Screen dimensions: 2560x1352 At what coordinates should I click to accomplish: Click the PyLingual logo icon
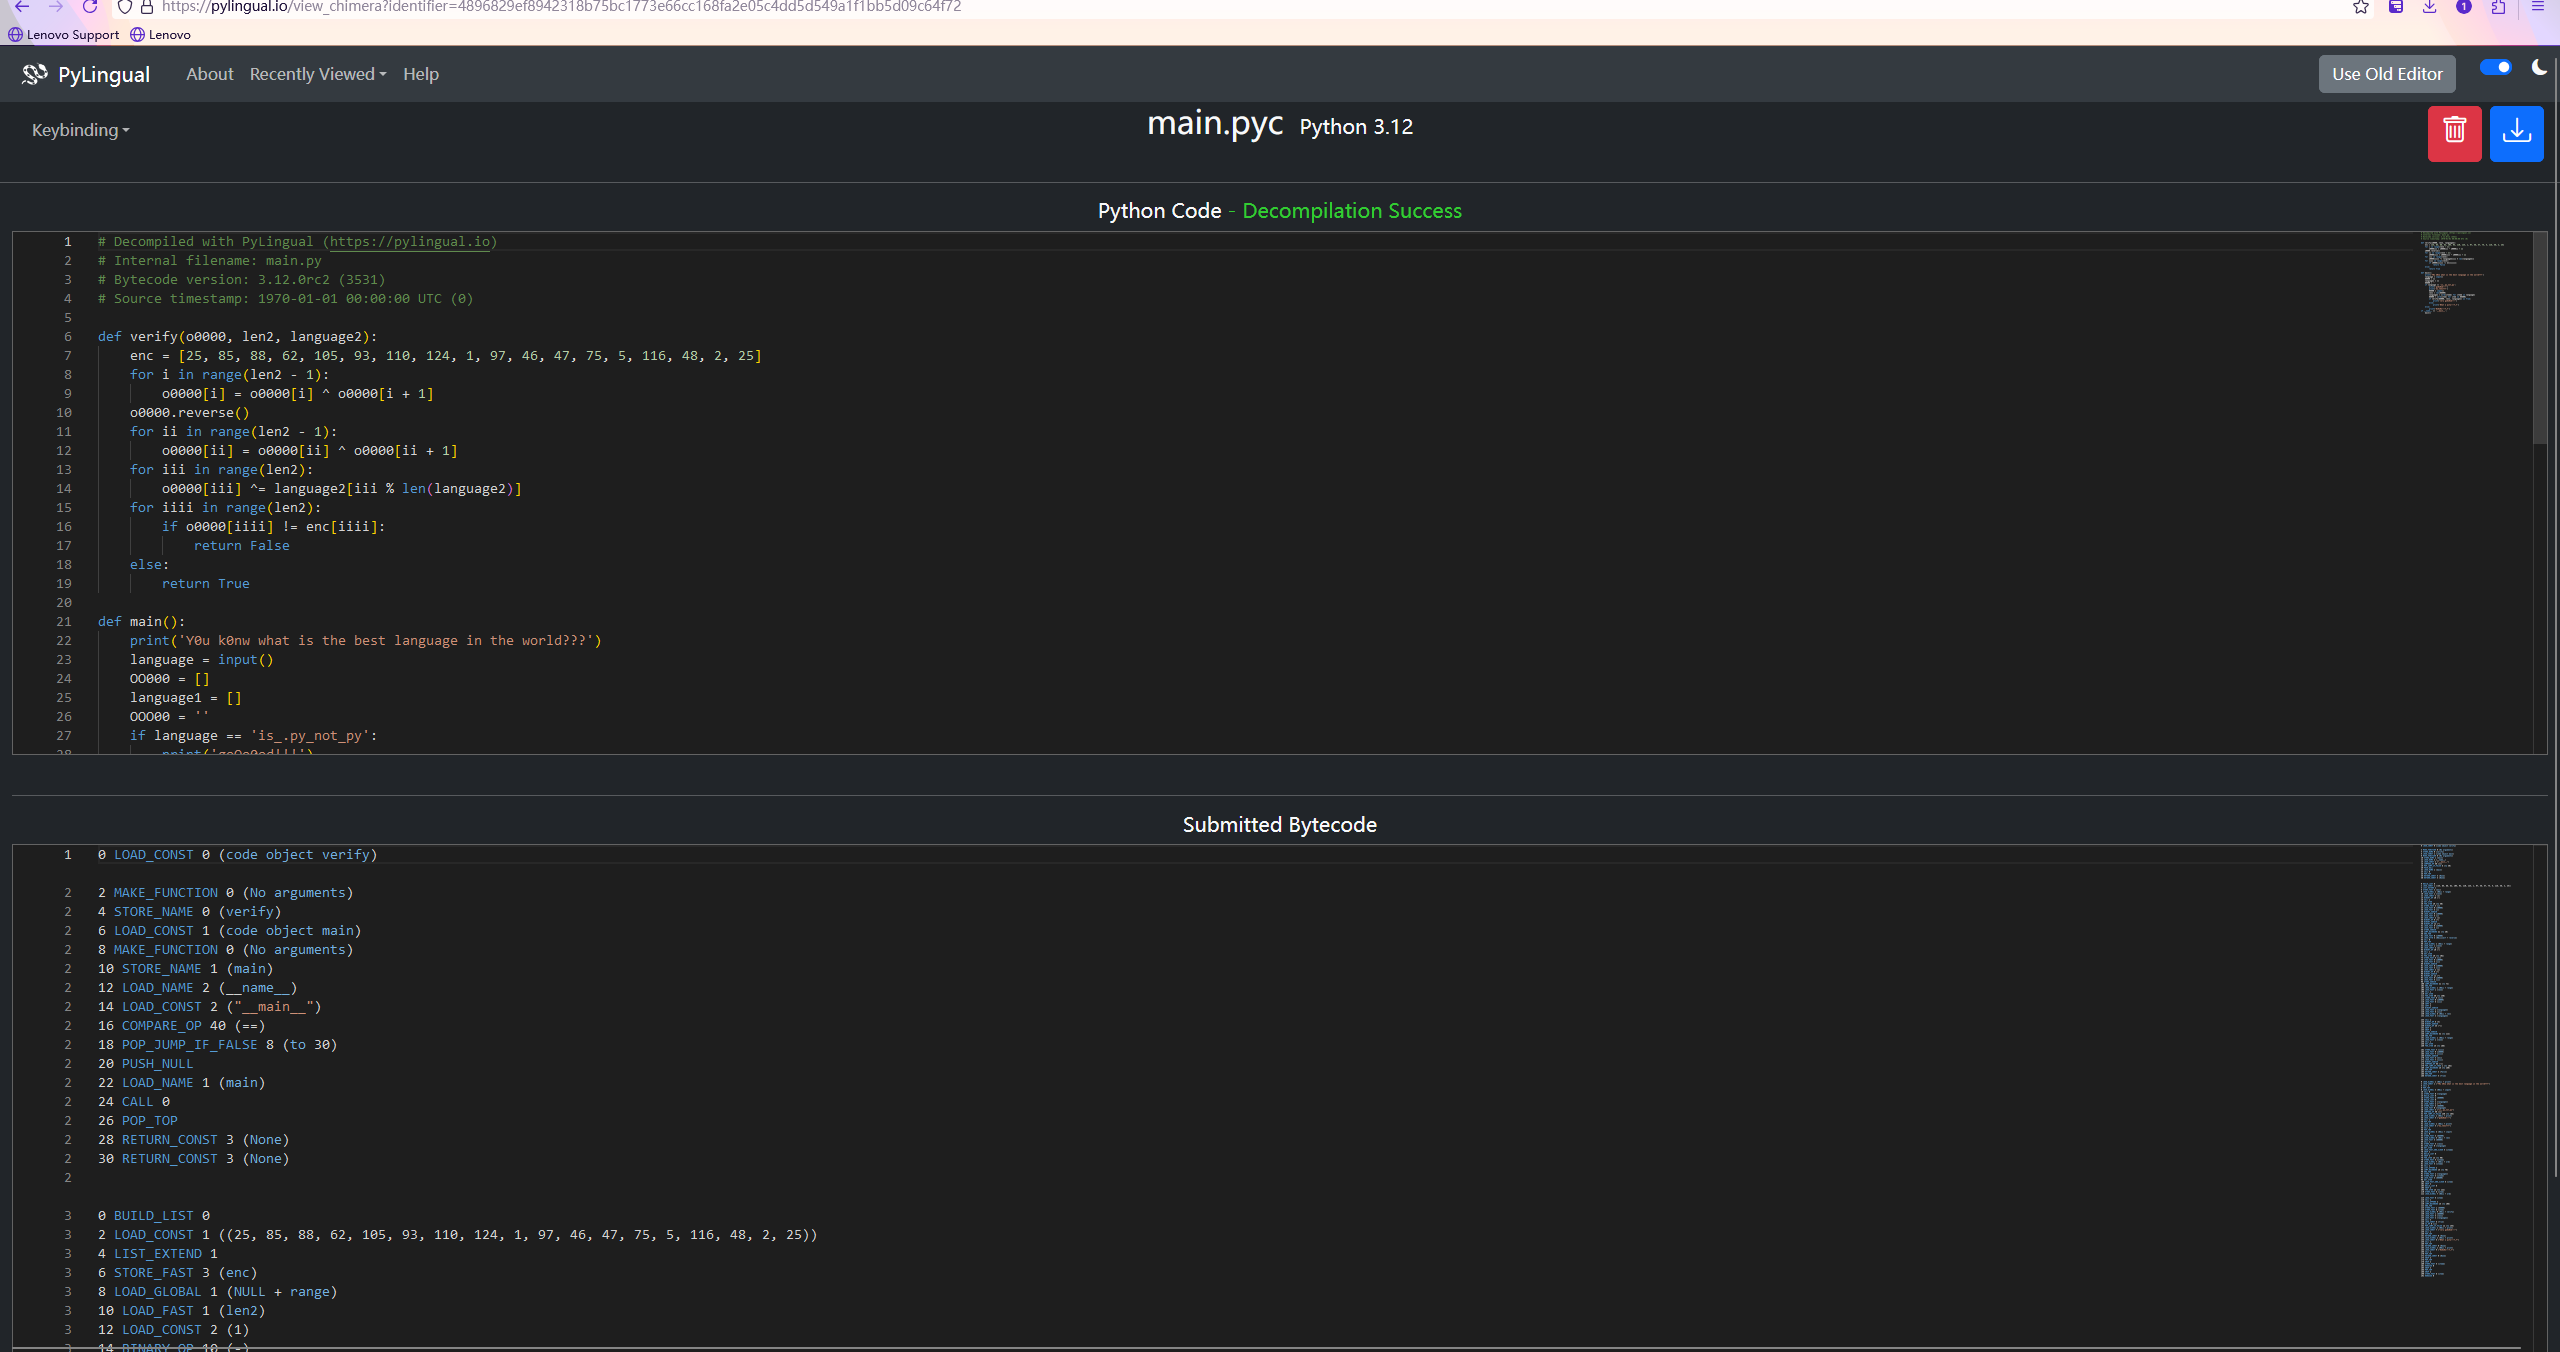click(x=35, y=74)
